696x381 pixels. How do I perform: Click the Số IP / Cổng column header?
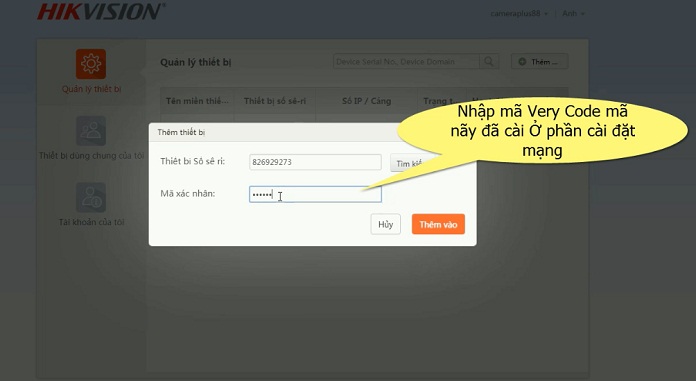tap(367, 101)
